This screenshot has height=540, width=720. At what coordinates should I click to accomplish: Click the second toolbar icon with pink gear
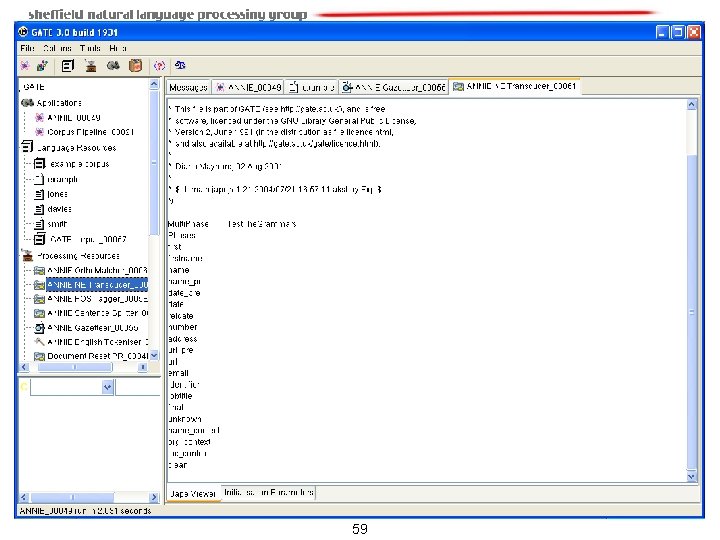click(x=42, y=66)
